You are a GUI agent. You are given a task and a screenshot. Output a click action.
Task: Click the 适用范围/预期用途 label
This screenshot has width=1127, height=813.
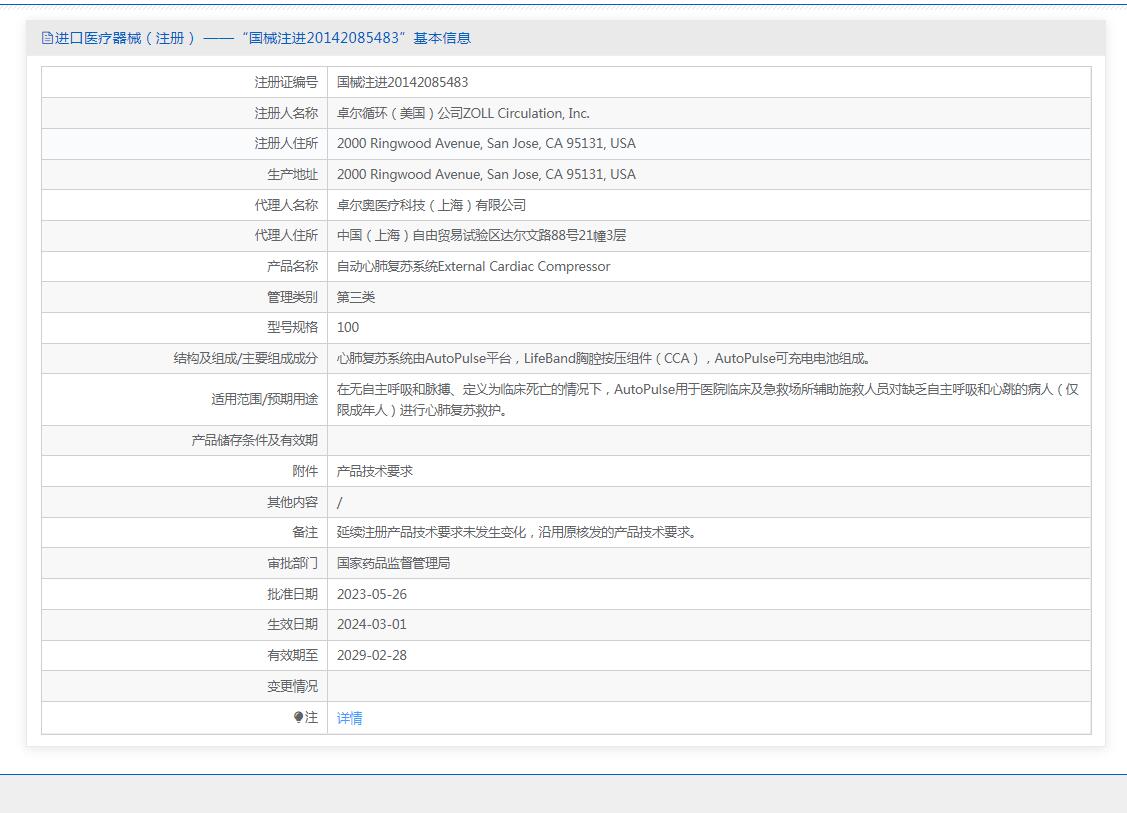[264, 399]
